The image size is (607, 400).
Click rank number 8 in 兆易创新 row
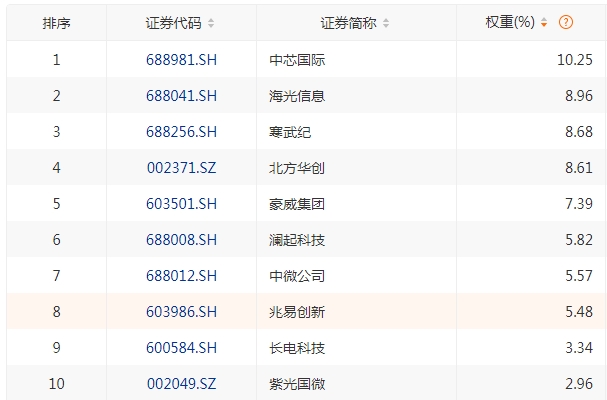tap(57, 312)
